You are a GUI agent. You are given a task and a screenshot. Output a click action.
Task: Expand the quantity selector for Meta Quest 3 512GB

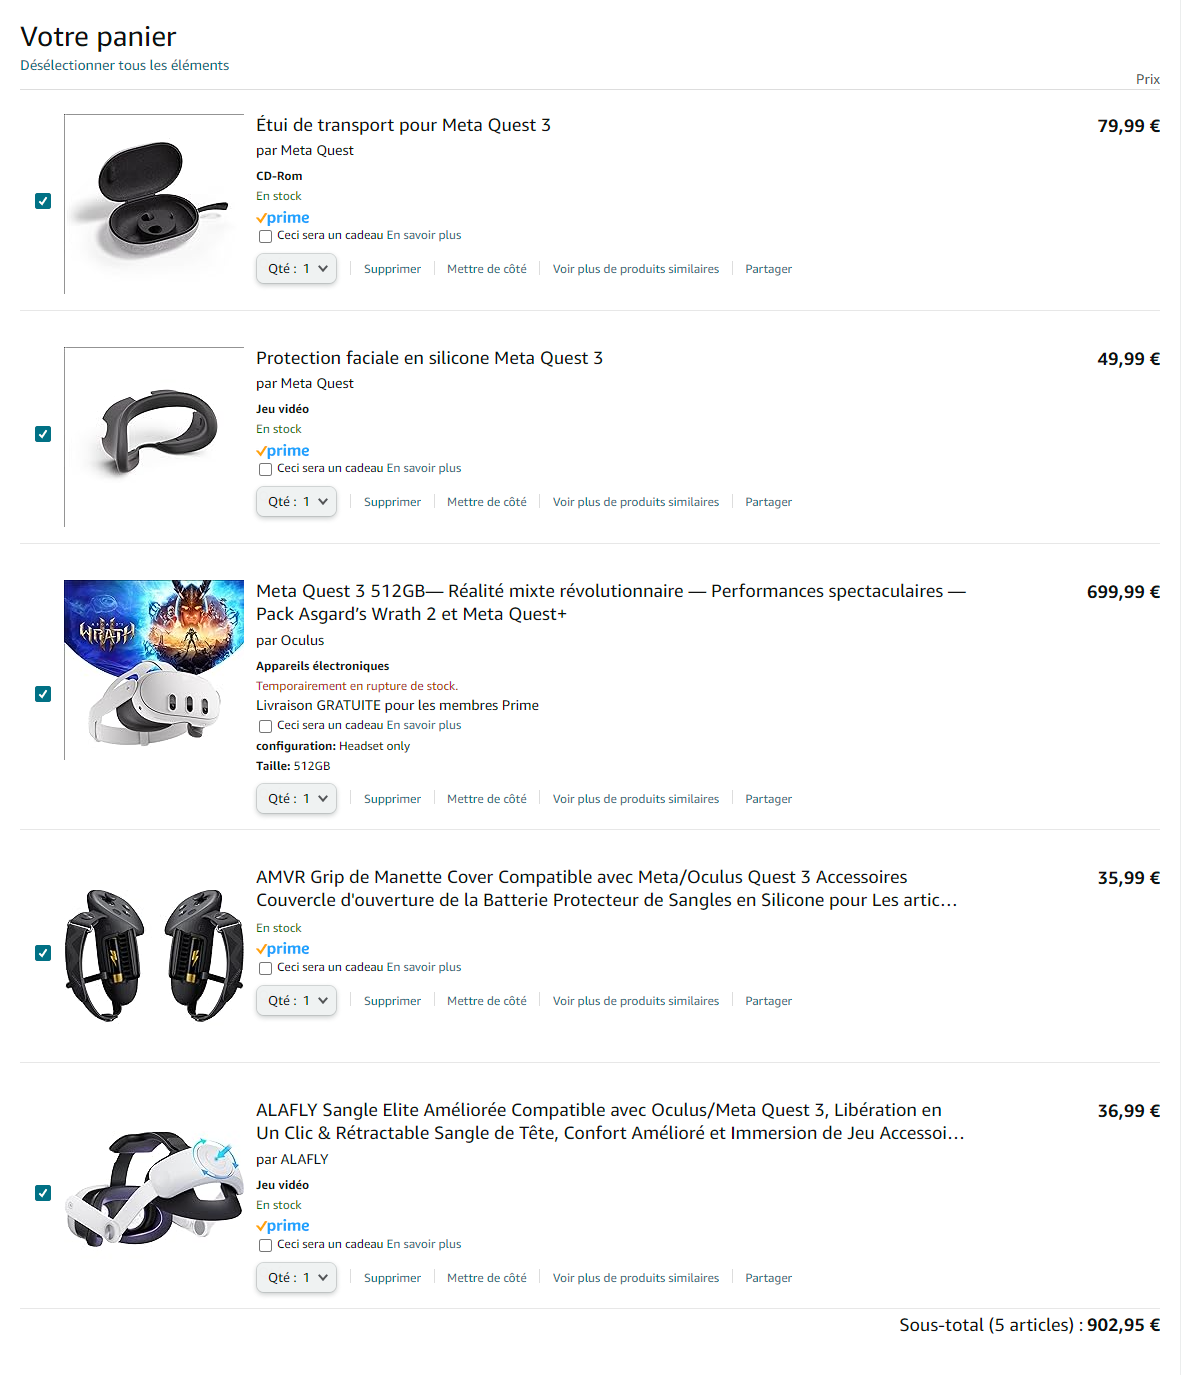coord(296,799)
